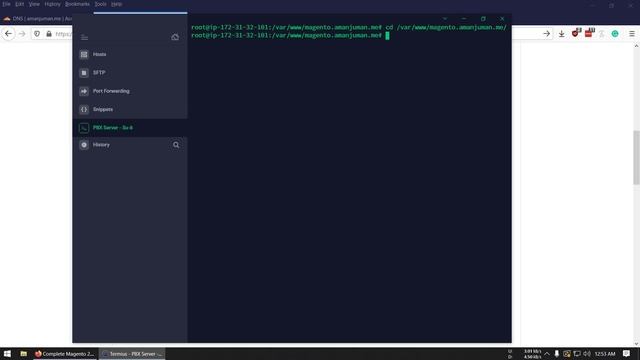
Task: Open File Explorer from taskbar
Action: 24,354
